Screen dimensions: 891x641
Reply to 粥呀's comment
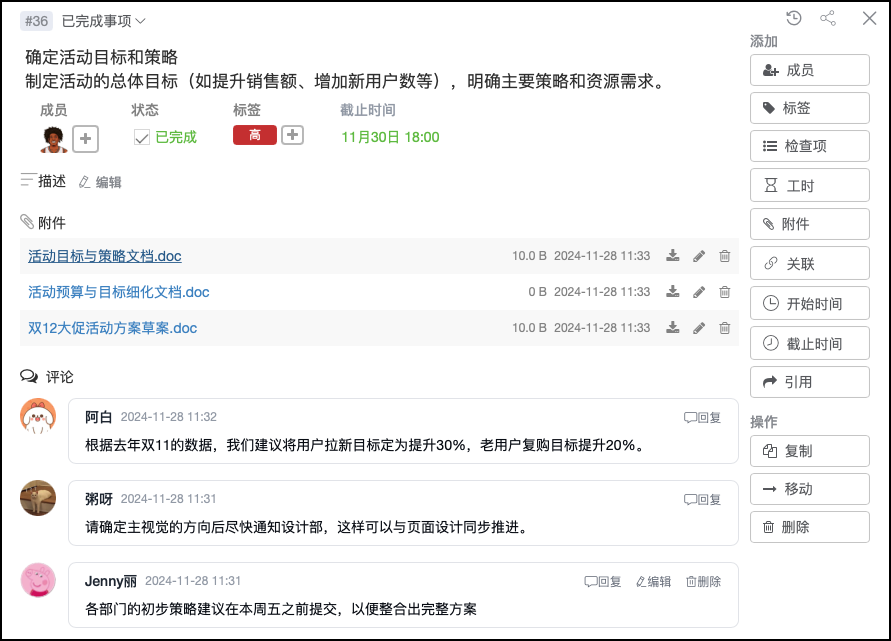[702, 500]
